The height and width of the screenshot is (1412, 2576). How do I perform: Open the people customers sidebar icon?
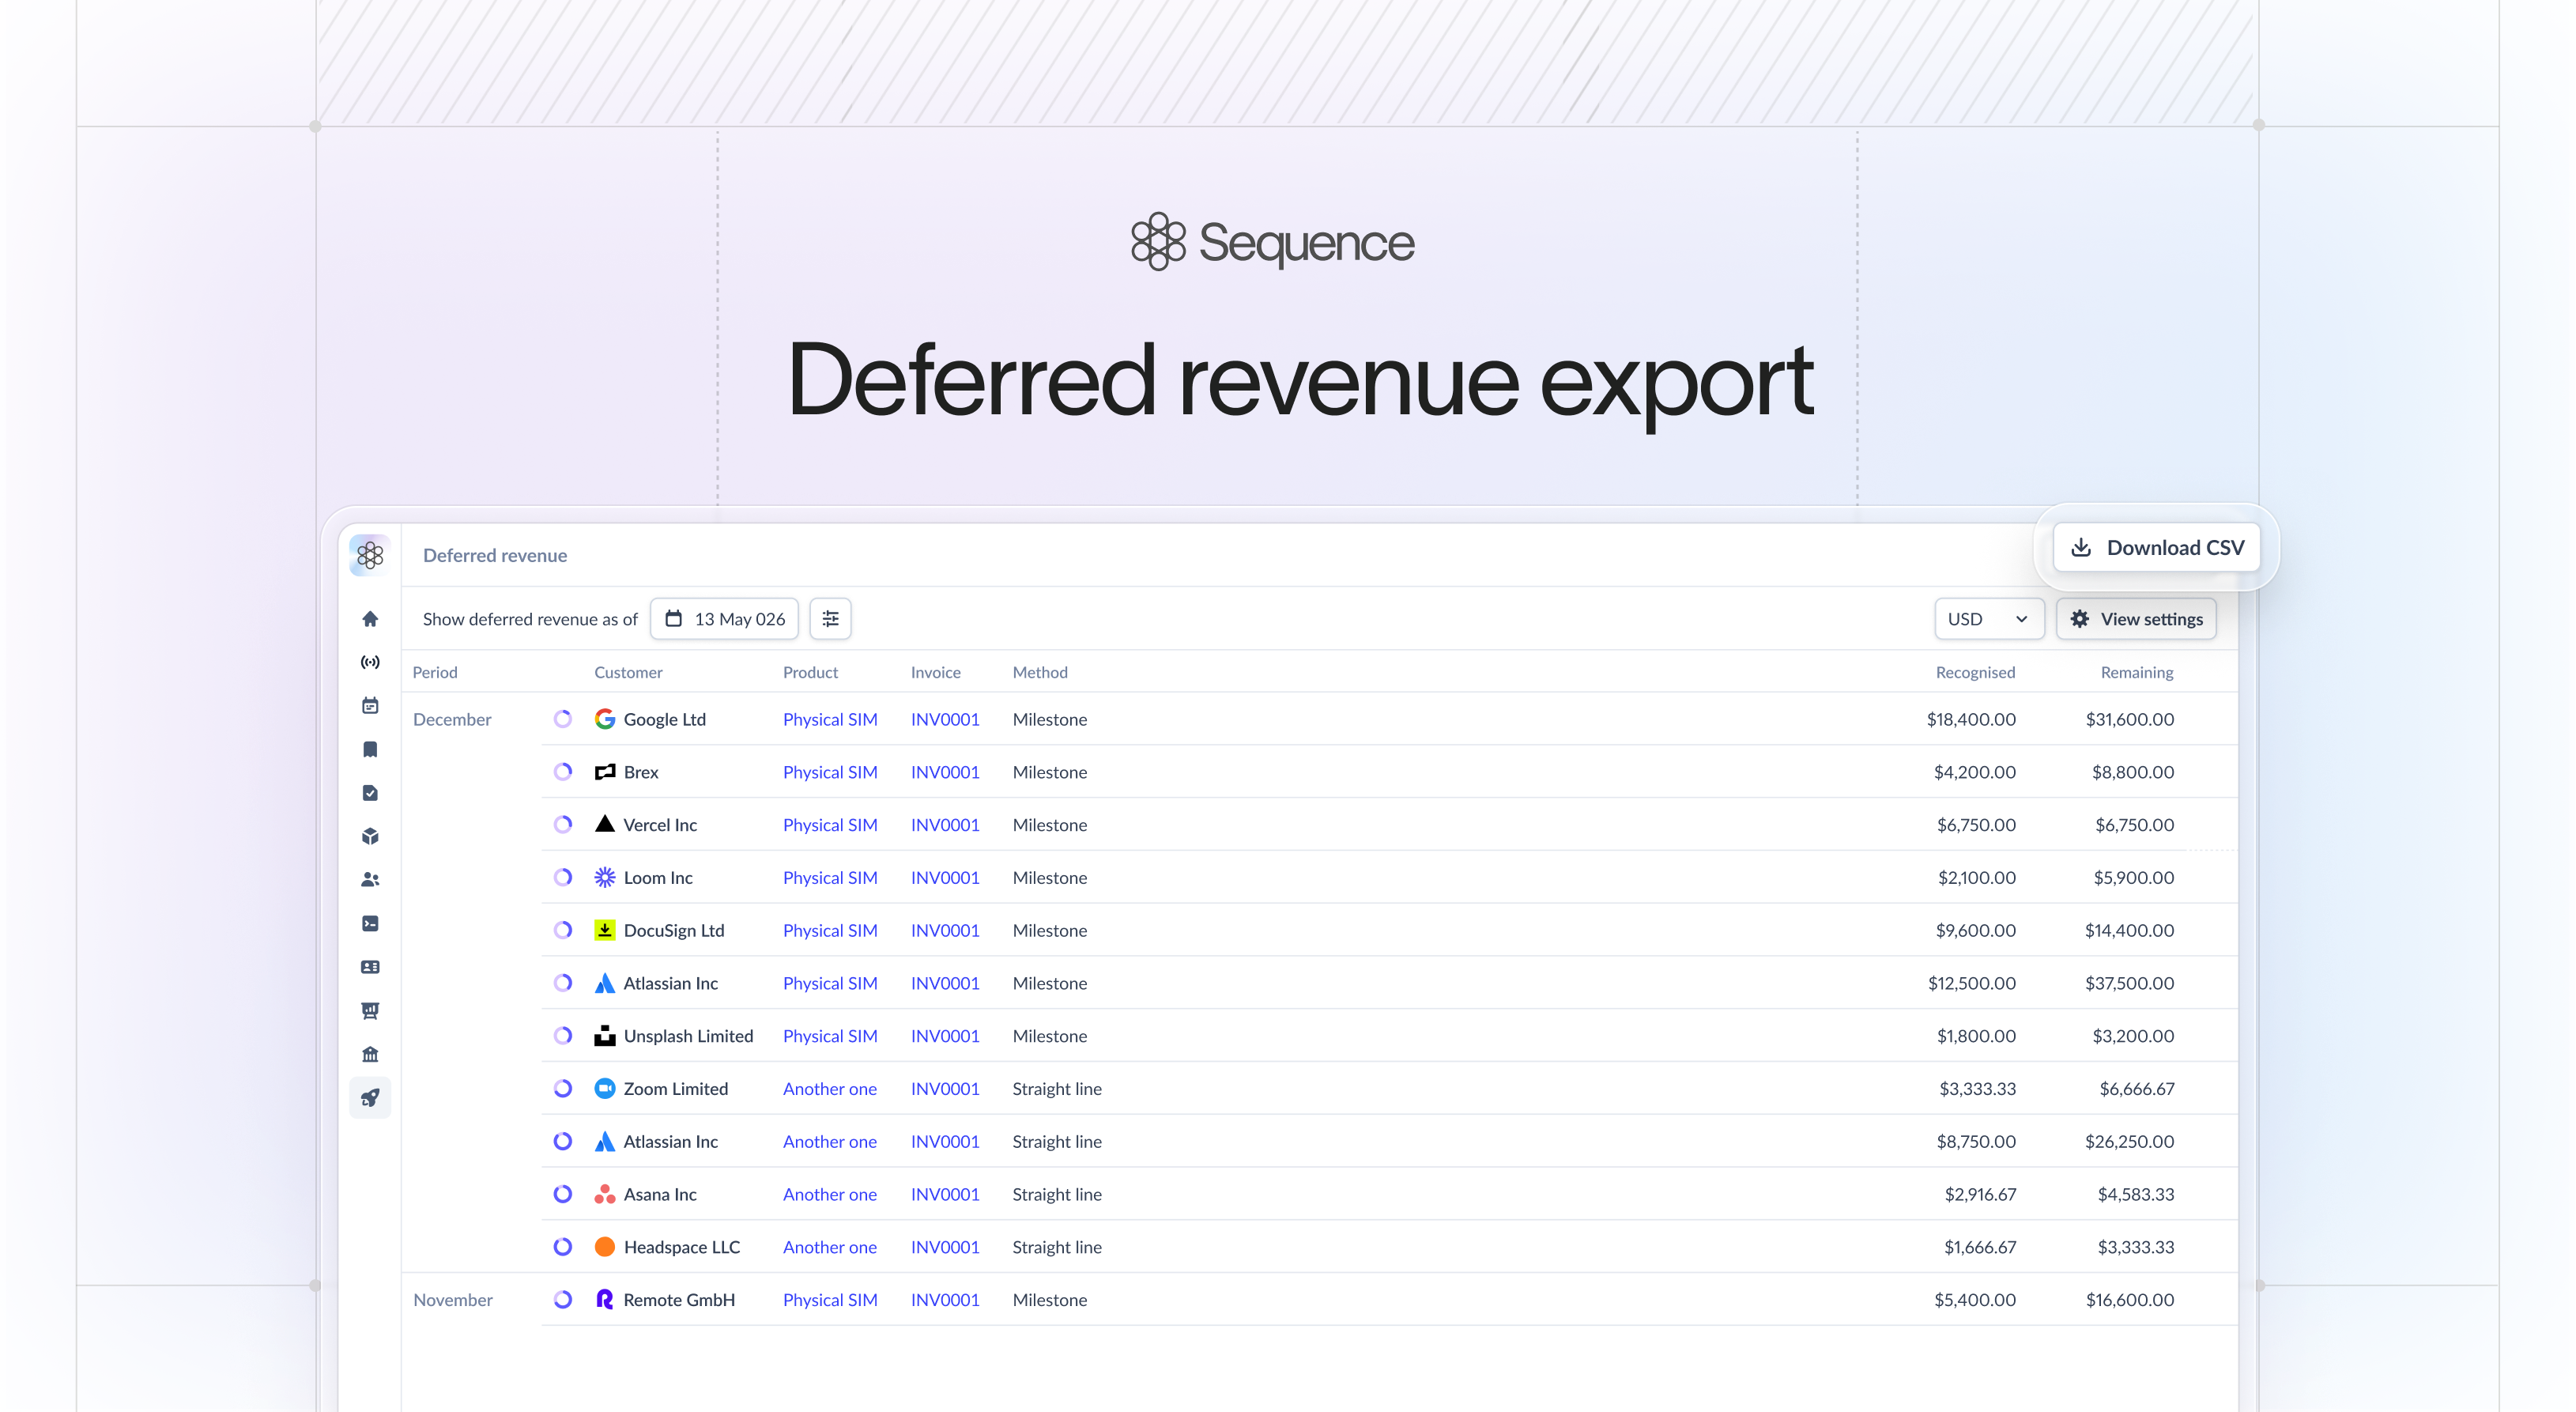click(370, 880)
